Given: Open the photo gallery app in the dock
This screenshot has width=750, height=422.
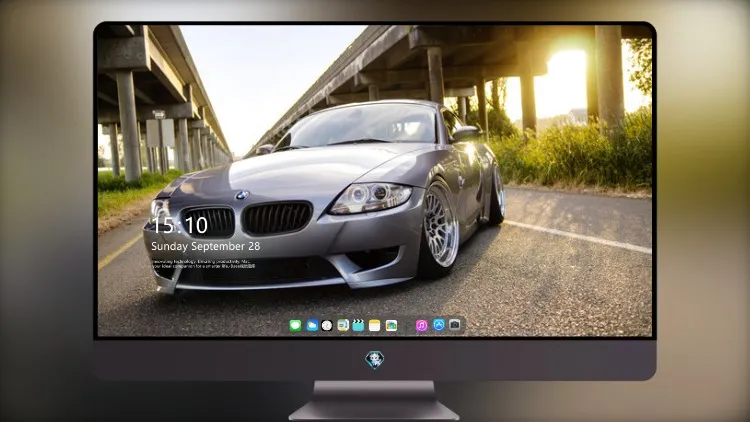Looking at the screenshot, I should (x=391, y=326).
